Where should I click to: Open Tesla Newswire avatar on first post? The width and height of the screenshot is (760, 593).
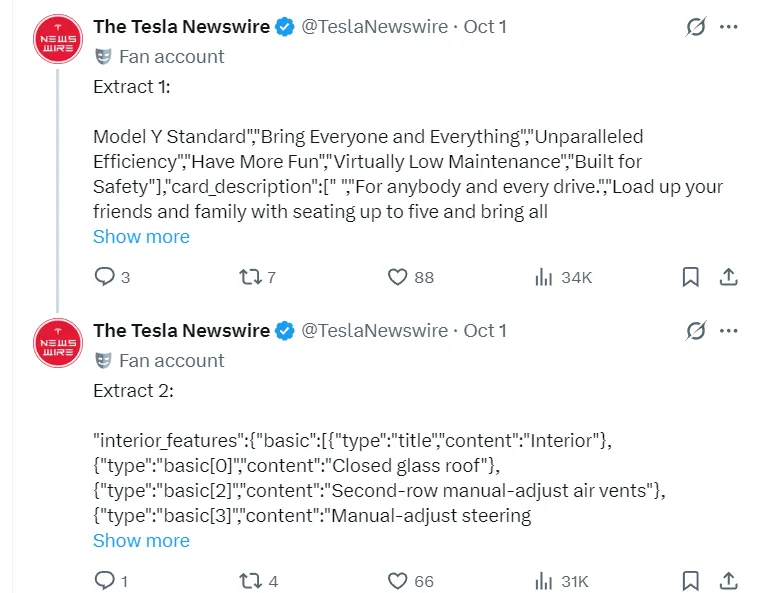[x=57, y=39]
